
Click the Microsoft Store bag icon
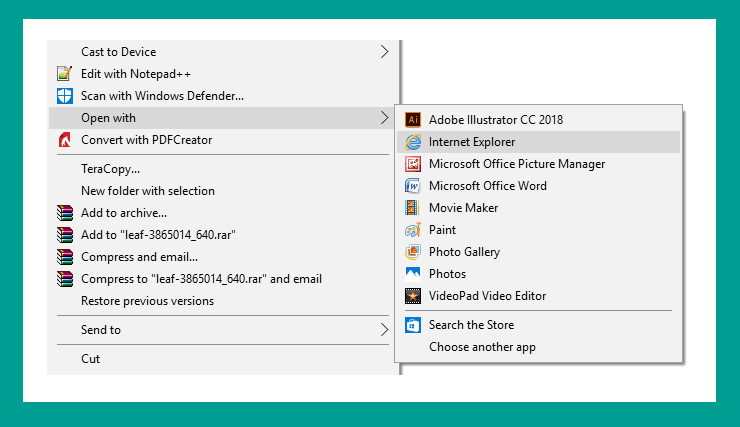(413, 325)
